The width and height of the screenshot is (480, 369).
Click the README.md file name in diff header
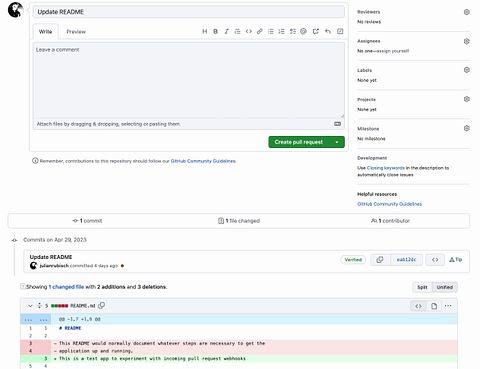pyautogui.click(x=83, y=306)
